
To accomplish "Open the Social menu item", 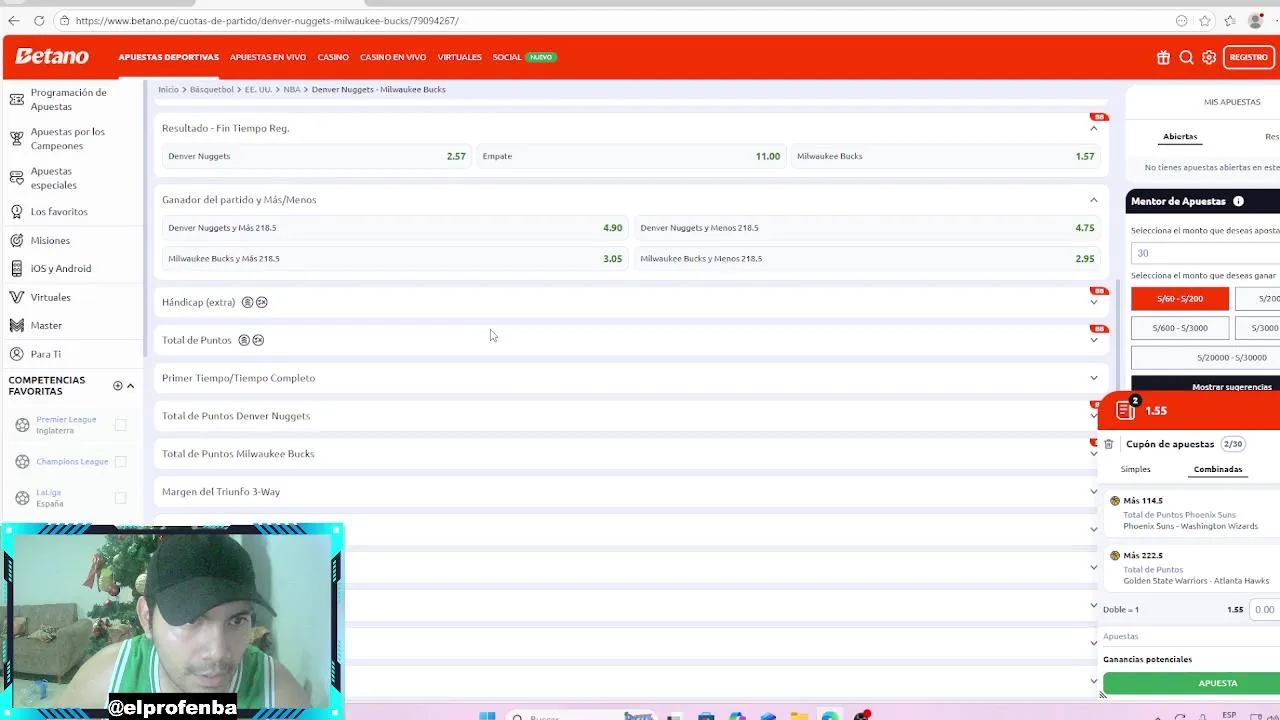I will [x=506, y=57].
